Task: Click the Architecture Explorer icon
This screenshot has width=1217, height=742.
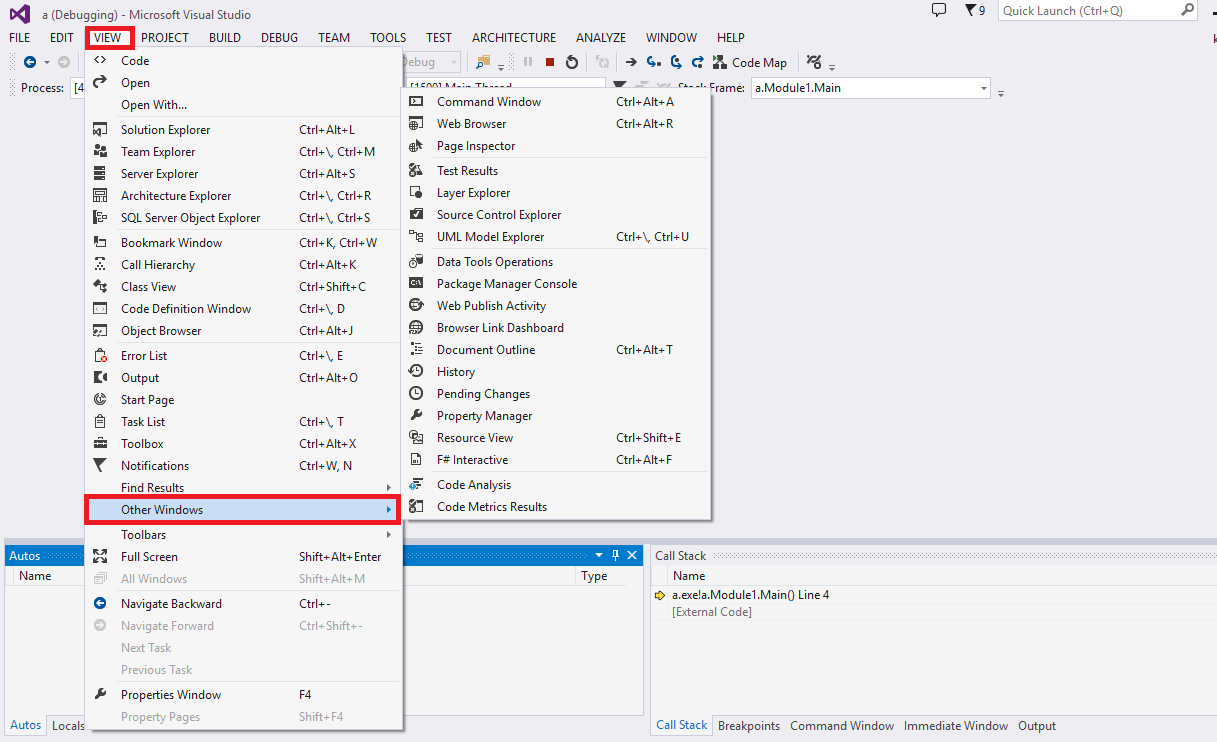Action: tap(100, 196)
